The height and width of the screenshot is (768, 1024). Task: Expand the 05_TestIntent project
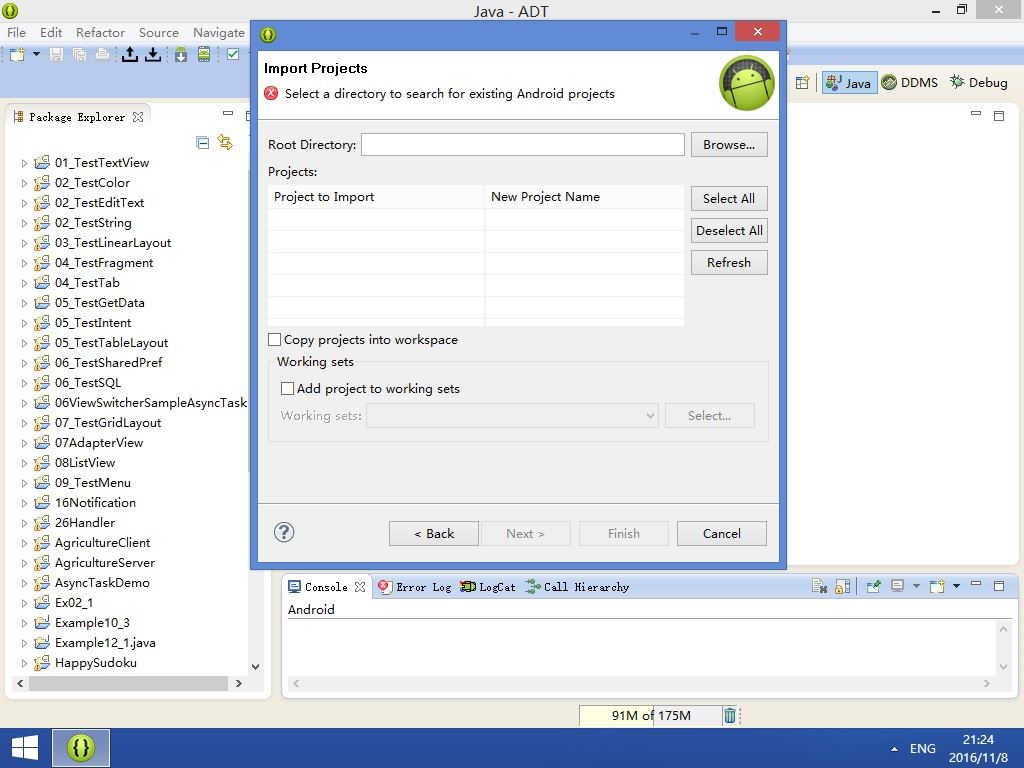(24, 323)
